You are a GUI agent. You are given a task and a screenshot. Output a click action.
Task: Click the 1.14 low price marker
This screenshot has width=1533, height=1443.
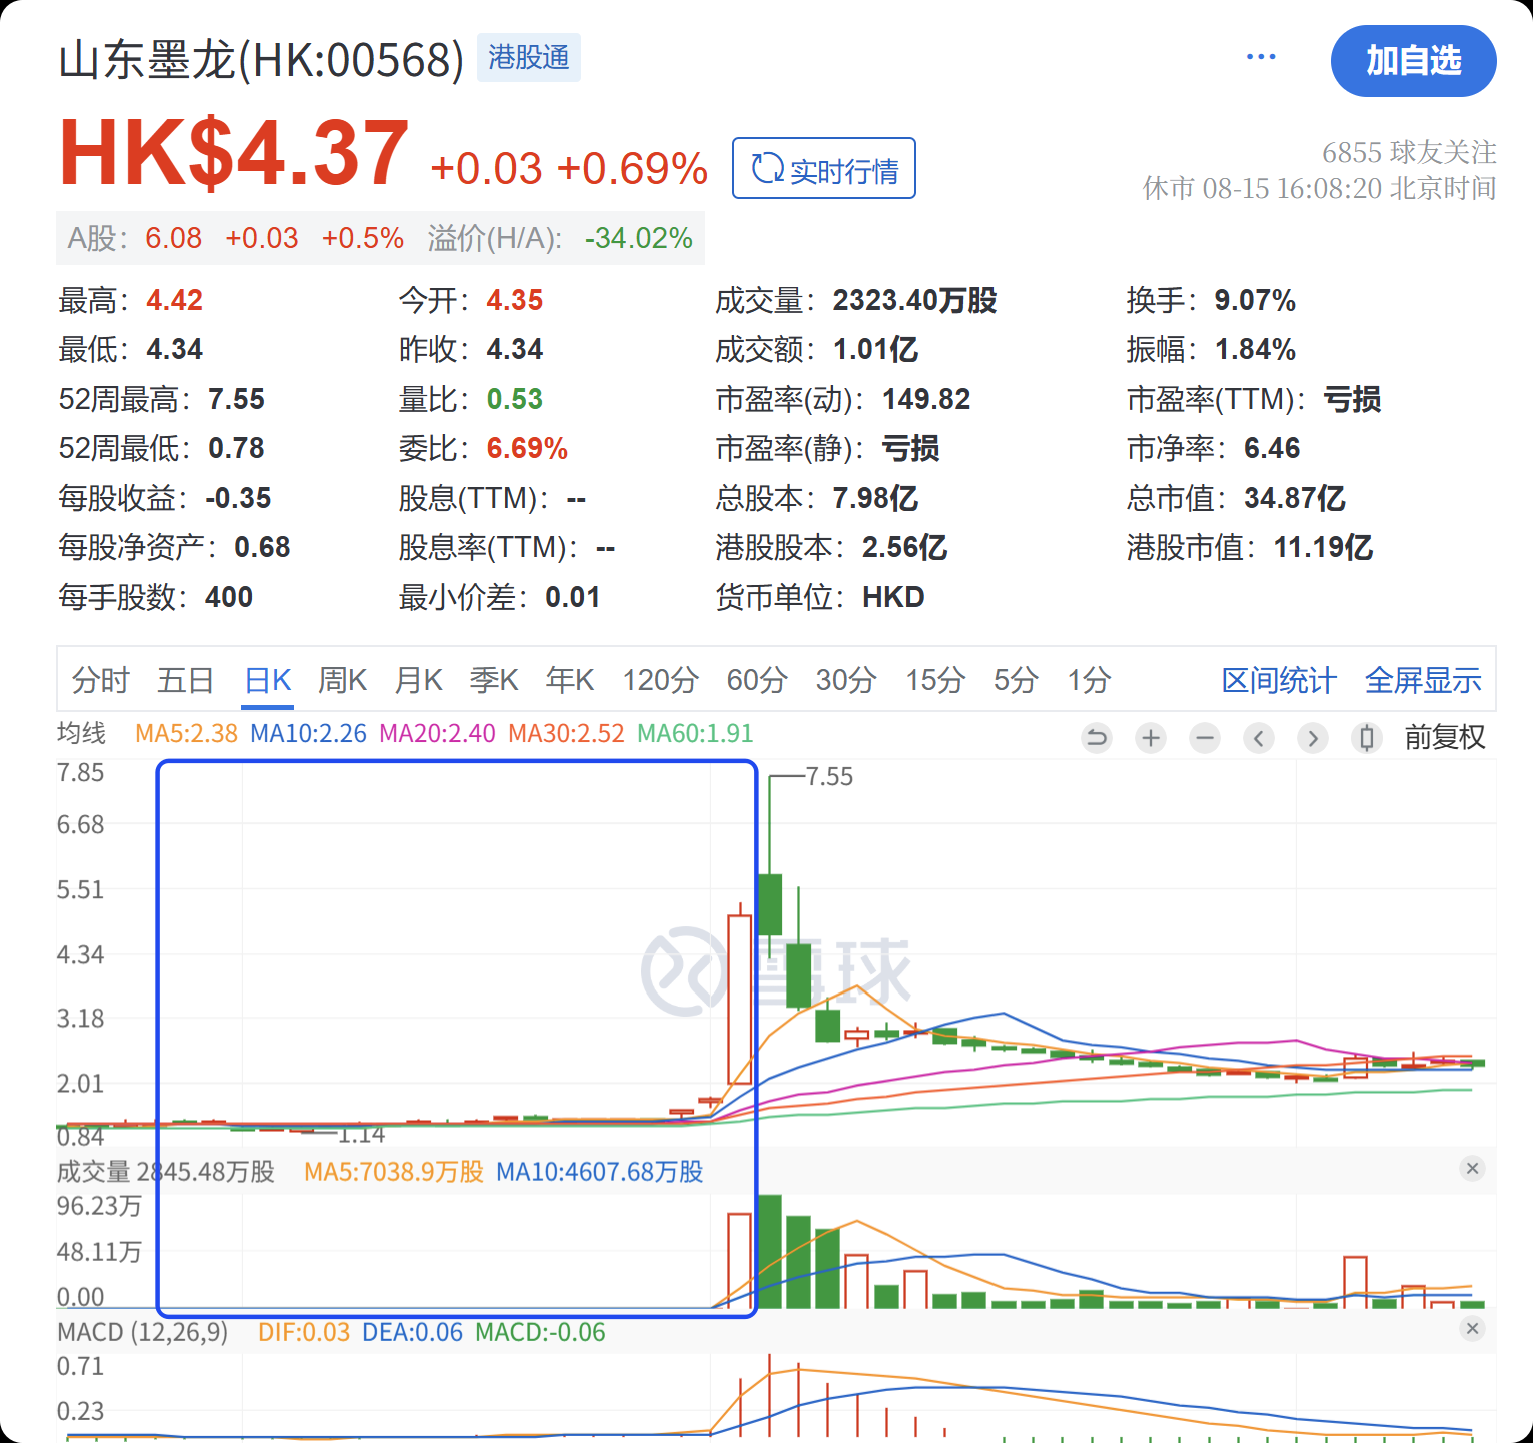coord(362,1135)
